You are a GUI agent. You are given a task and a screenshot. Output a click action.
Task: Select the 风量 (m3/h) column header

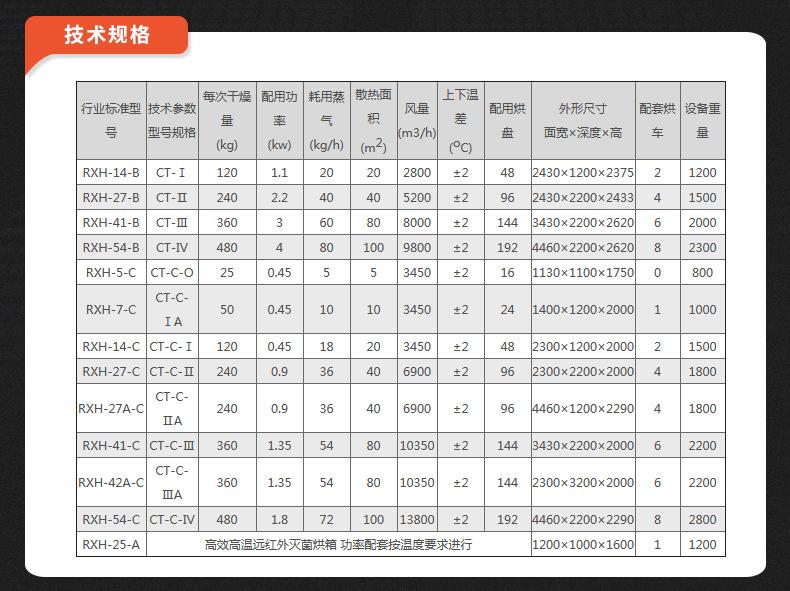pyautogui.click(x=417, y=120)
